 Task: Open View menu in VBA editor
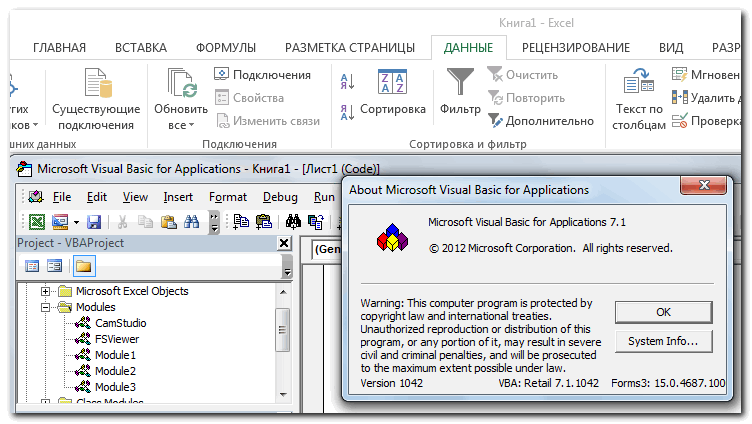tap(135, 197)
